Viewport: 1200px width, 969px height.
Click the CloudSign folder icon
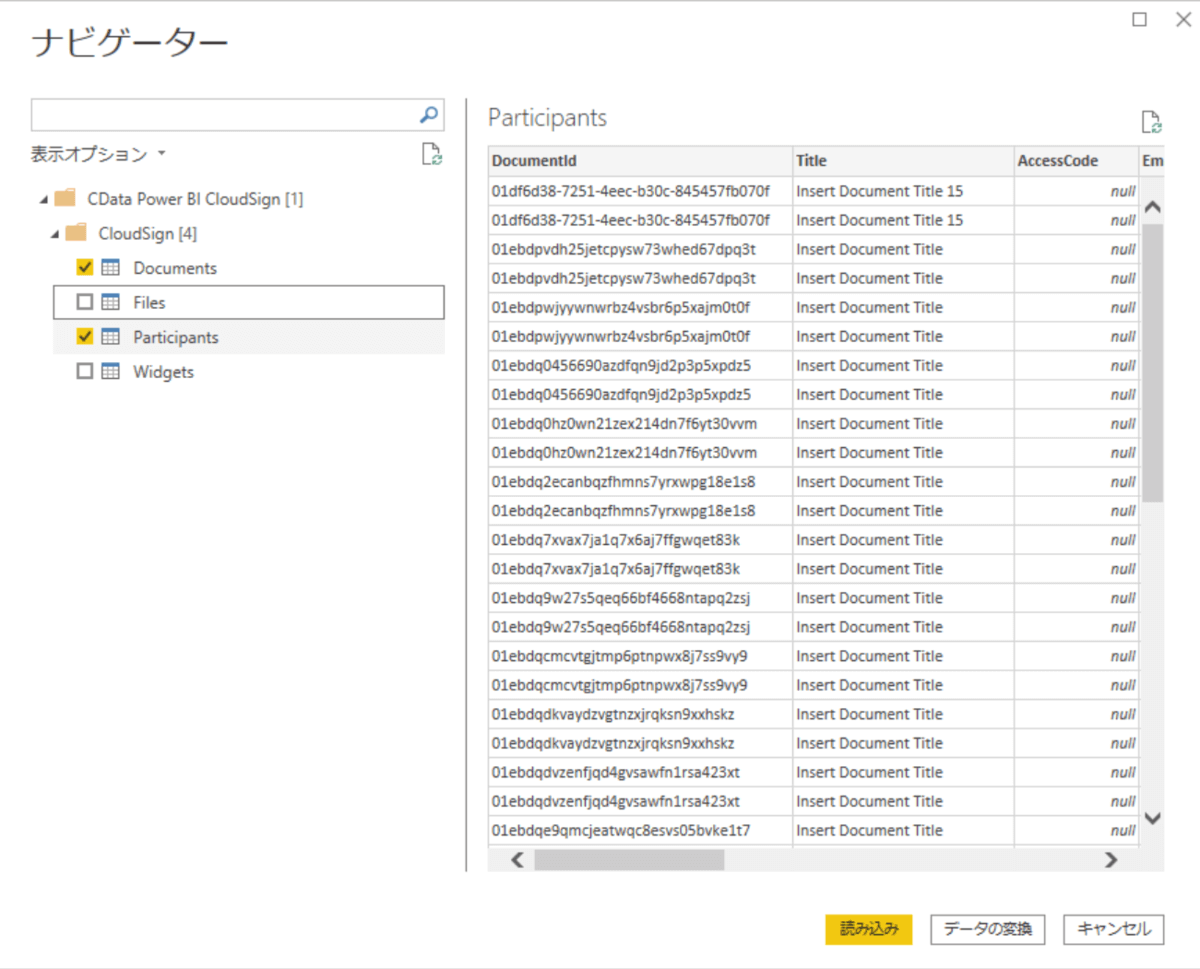(76, 233)
